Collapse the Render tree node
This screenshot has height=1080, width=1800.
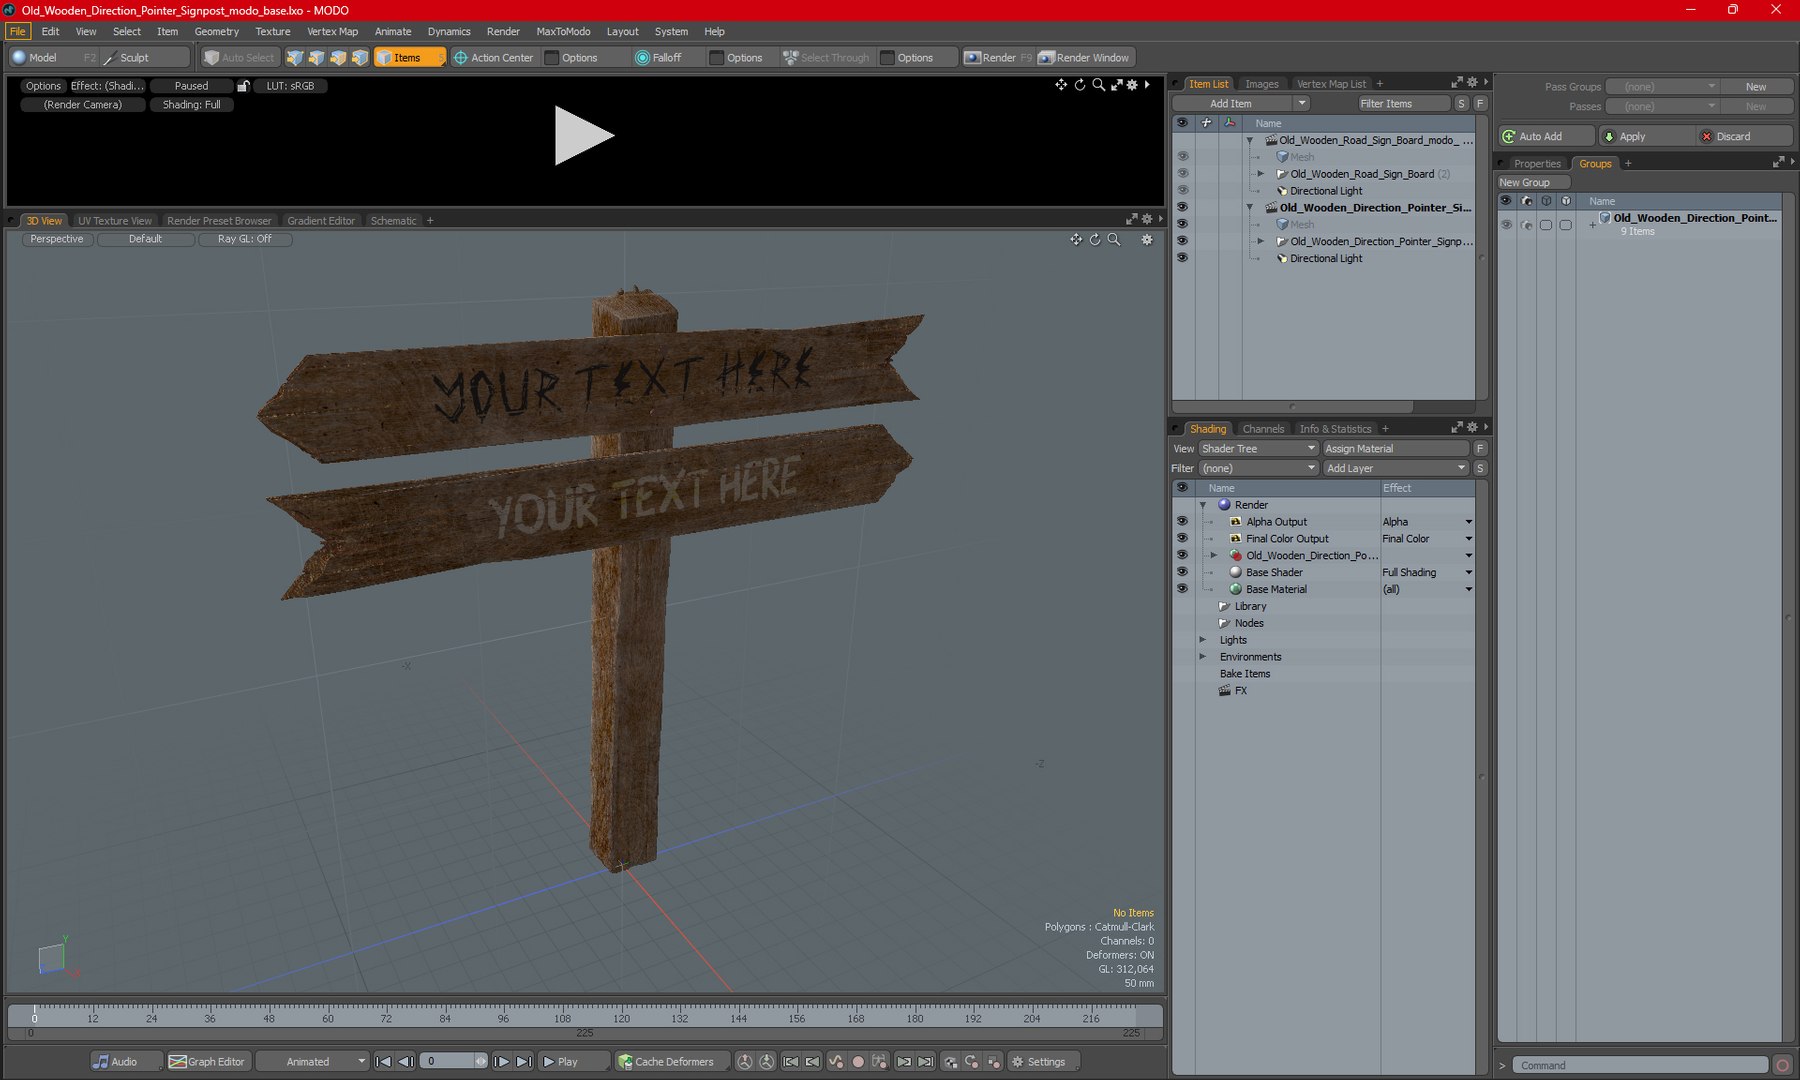click(x=1203, y=506)
